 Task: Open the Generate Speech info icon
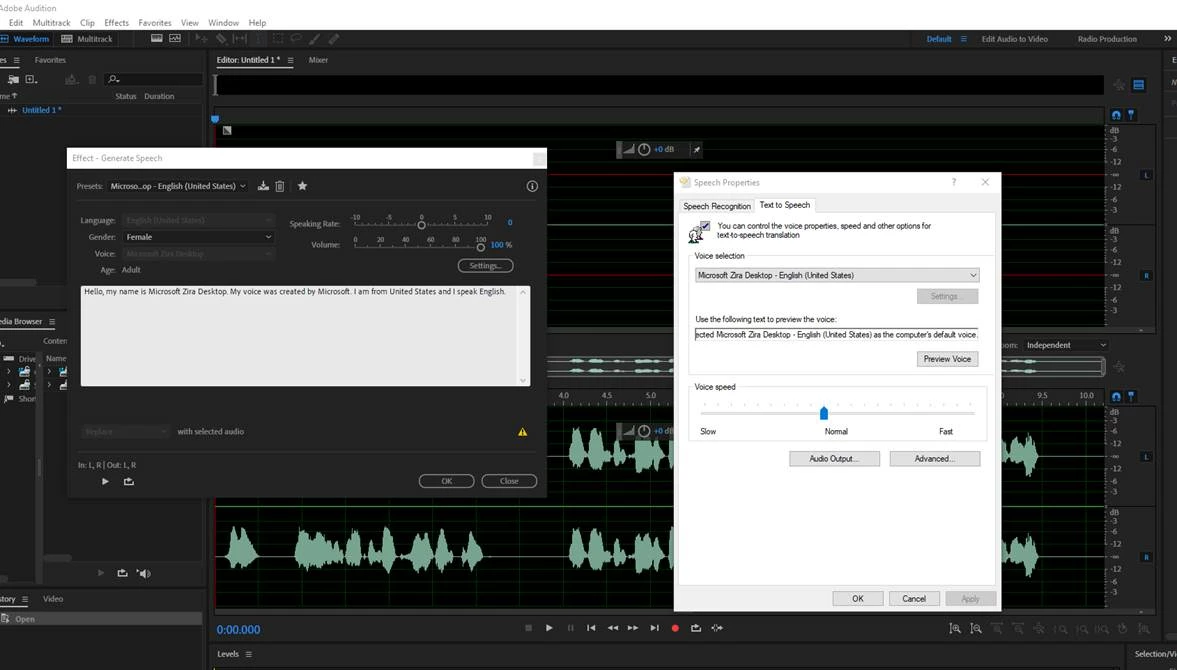click(x=532, y=186)
